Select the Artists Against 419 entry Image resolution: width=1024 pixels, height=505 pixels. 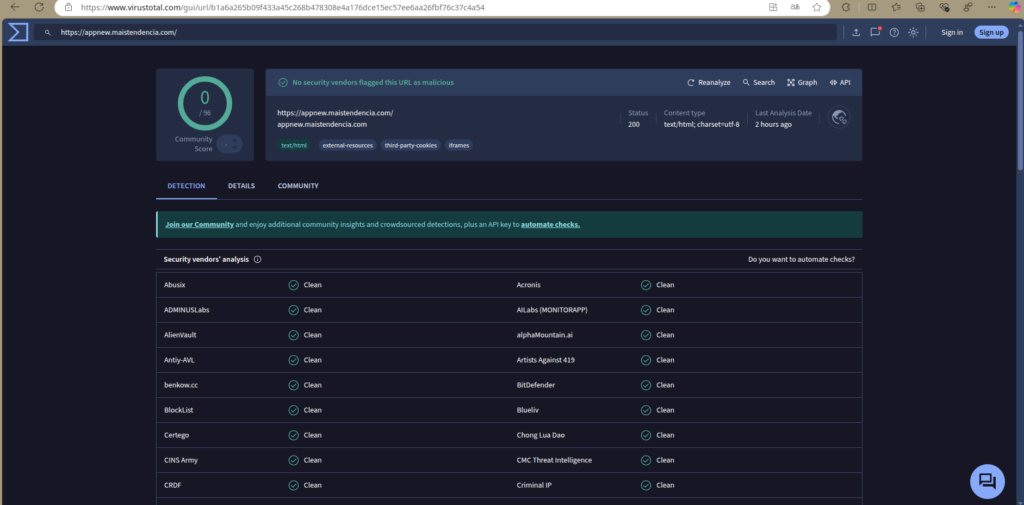[545, 360]
